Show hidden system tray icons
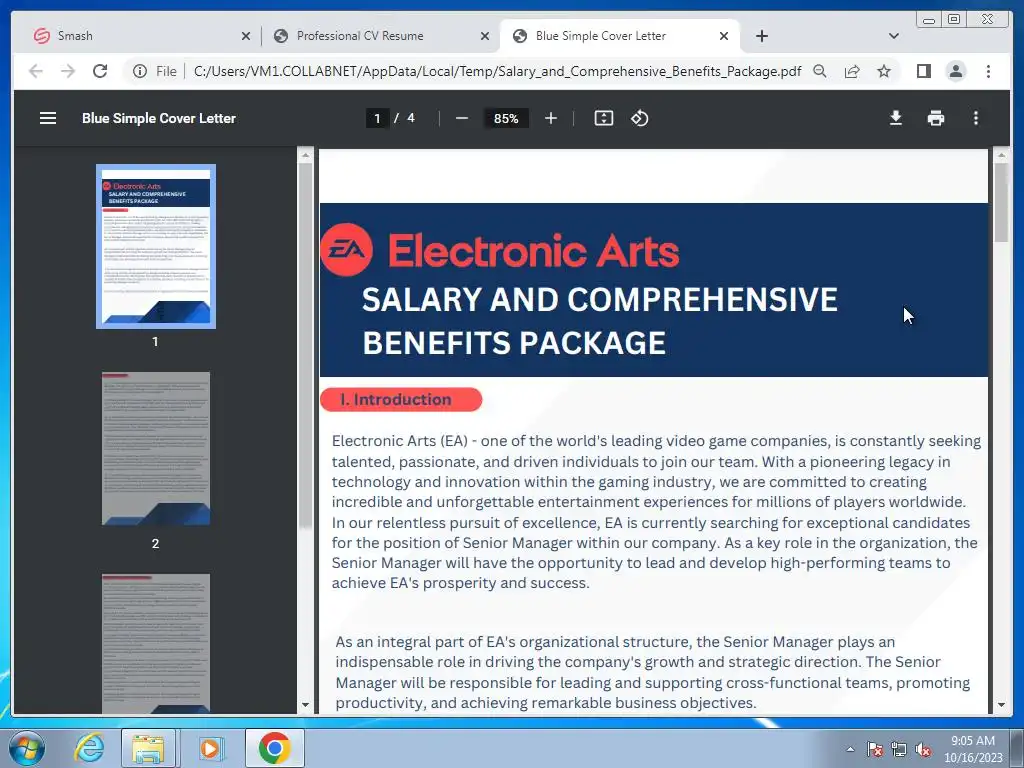 pyautogui.click(x=850, y=749)
